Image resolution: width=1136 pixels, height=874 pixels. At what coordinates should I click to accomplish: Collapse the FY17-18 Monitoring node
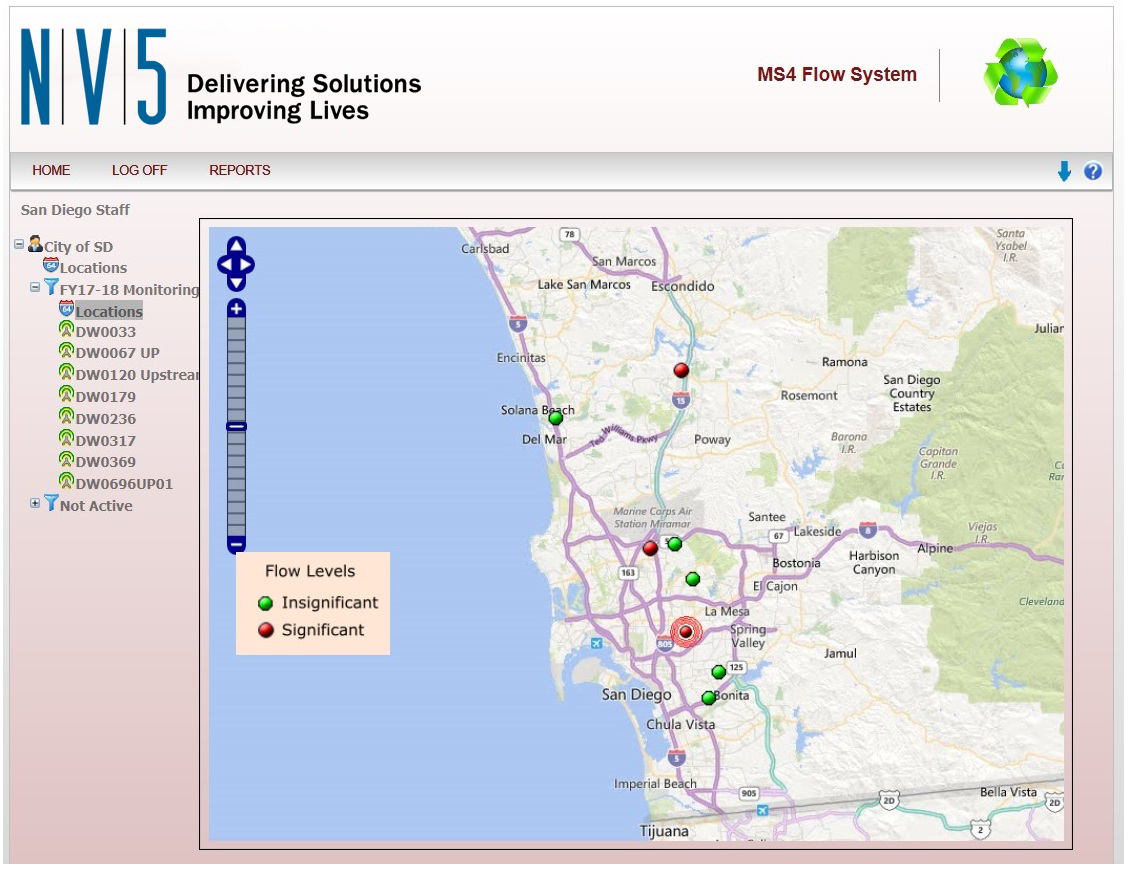click(x=34, y=288)
